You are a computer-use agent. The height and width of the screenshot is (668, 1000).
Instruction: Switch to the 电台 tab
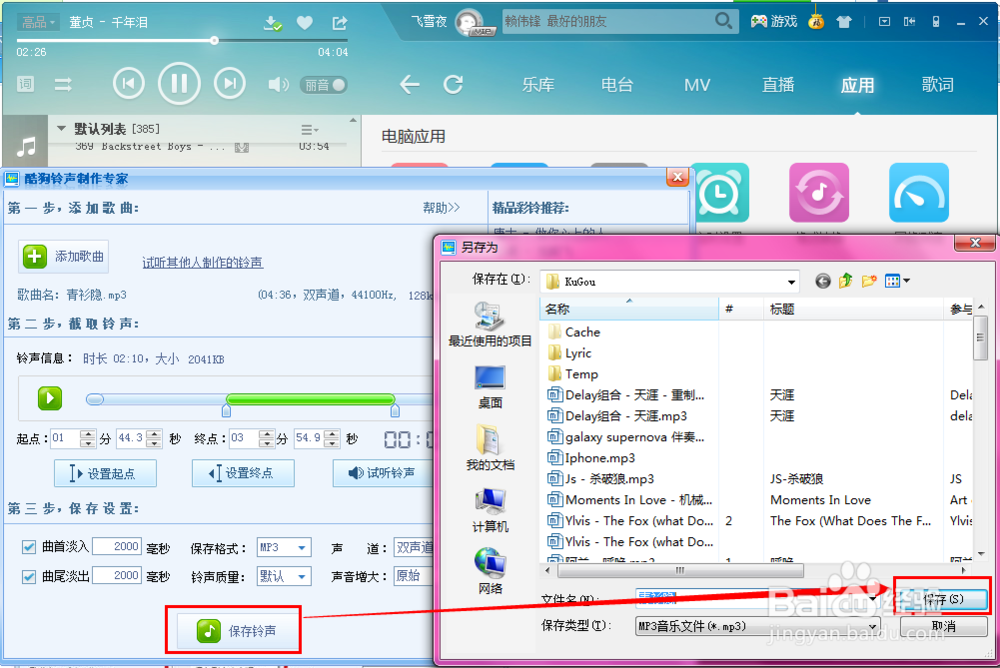617,85
